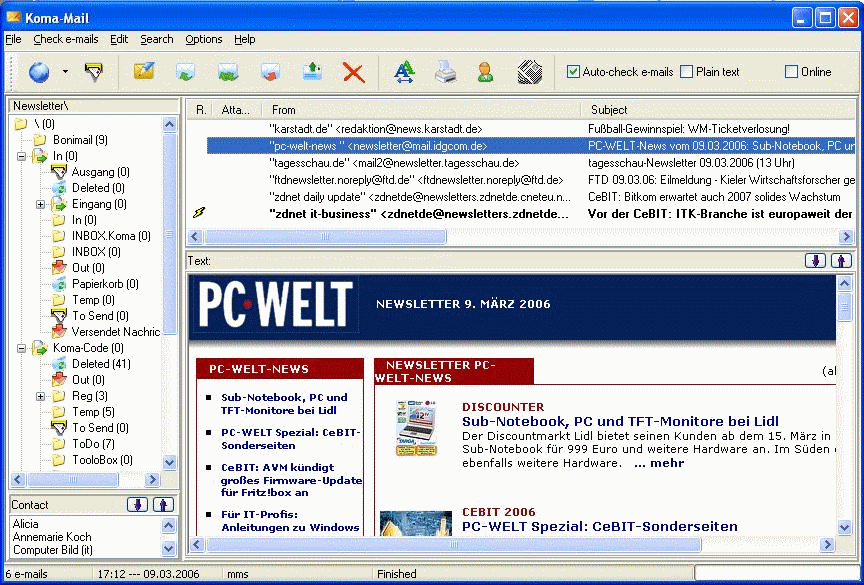This screenshot has width=864, height=585.
Task: Click the folder tree down scroll arrow
Action: (x=170, y=463)
